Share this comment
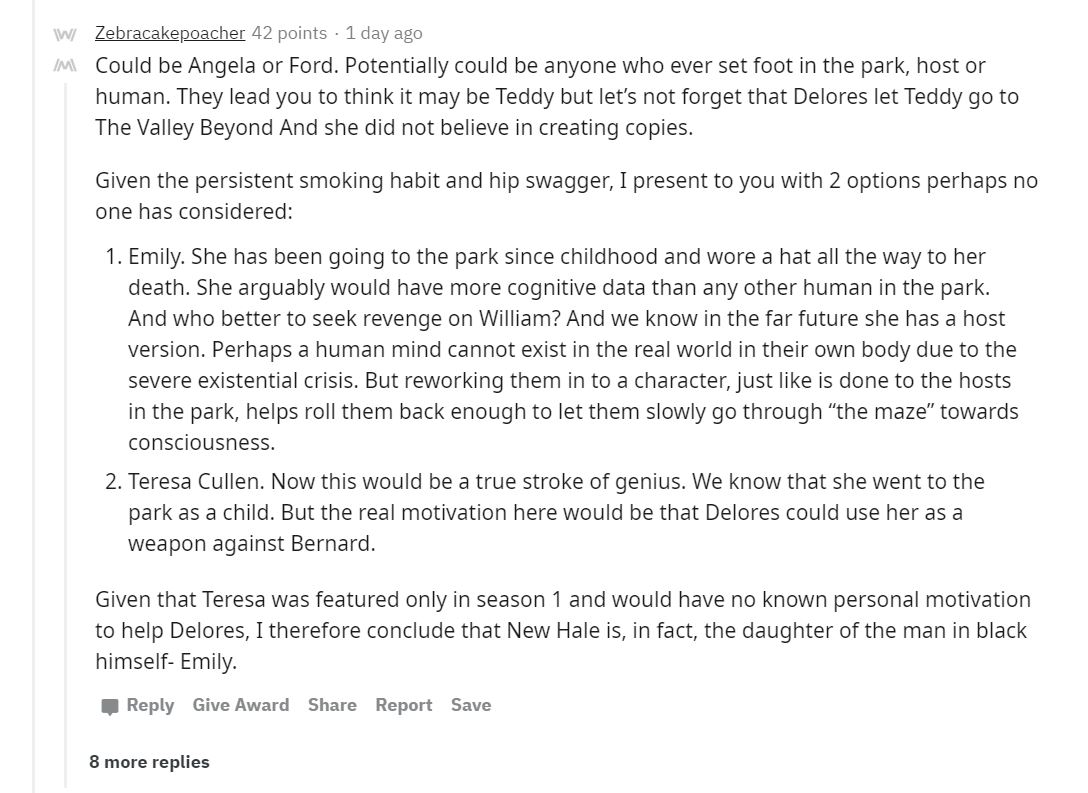 pos(332,705)
